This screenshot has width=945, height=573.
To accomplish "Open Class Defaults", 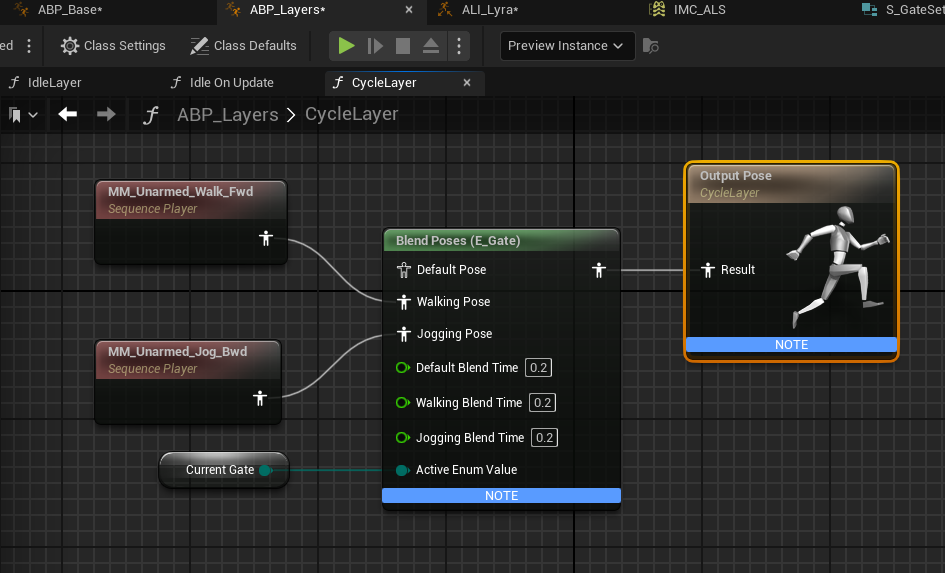I will [x=243, y=46].
